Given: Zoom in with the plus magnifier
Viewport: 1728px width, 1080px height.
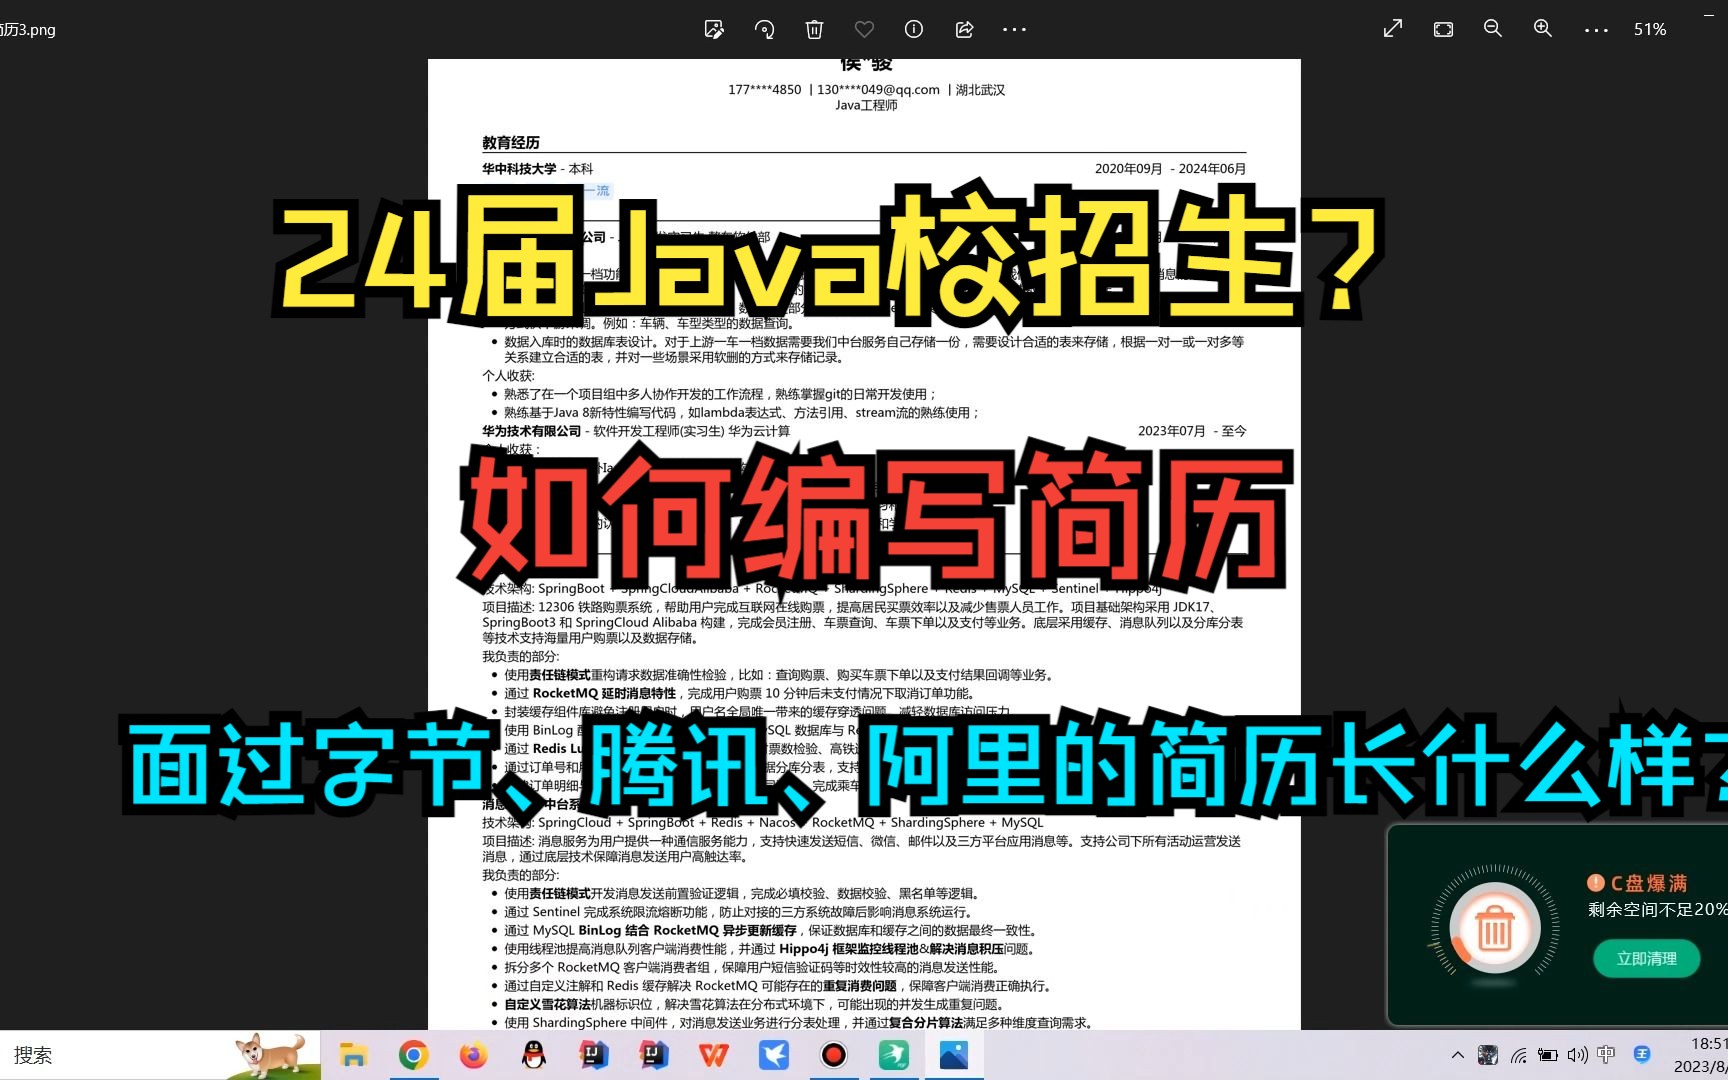Looking at the screenshot, I should [1543, 29].
